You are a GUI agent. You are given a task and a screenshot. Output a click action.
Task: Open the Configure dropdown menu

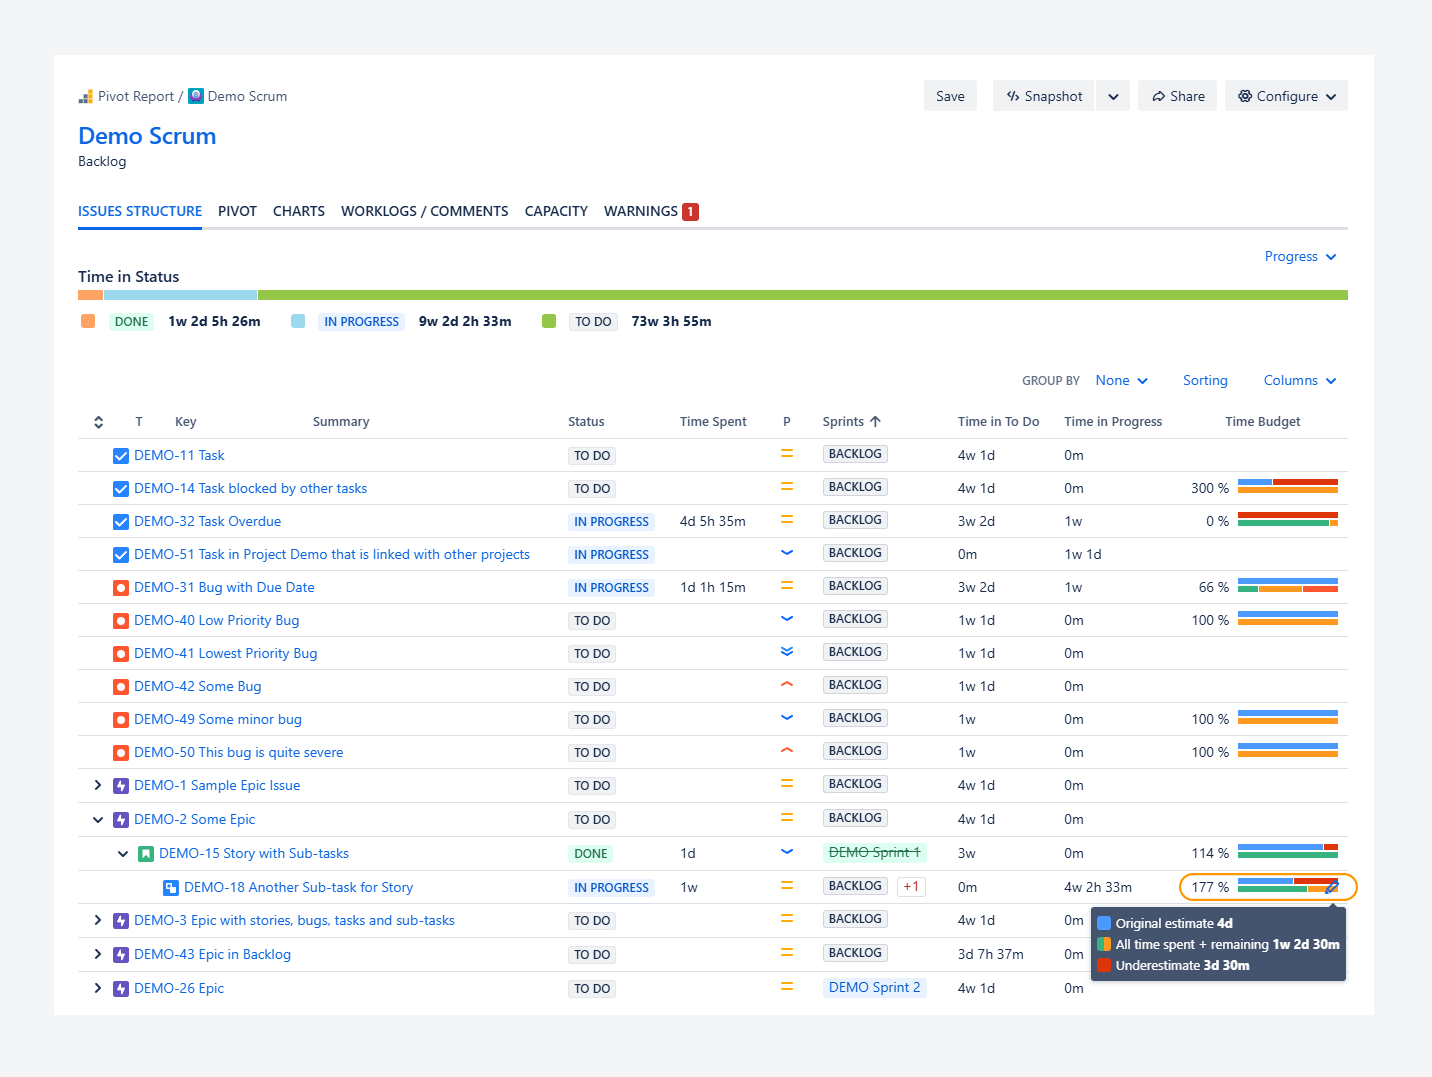click(1286, 96)
